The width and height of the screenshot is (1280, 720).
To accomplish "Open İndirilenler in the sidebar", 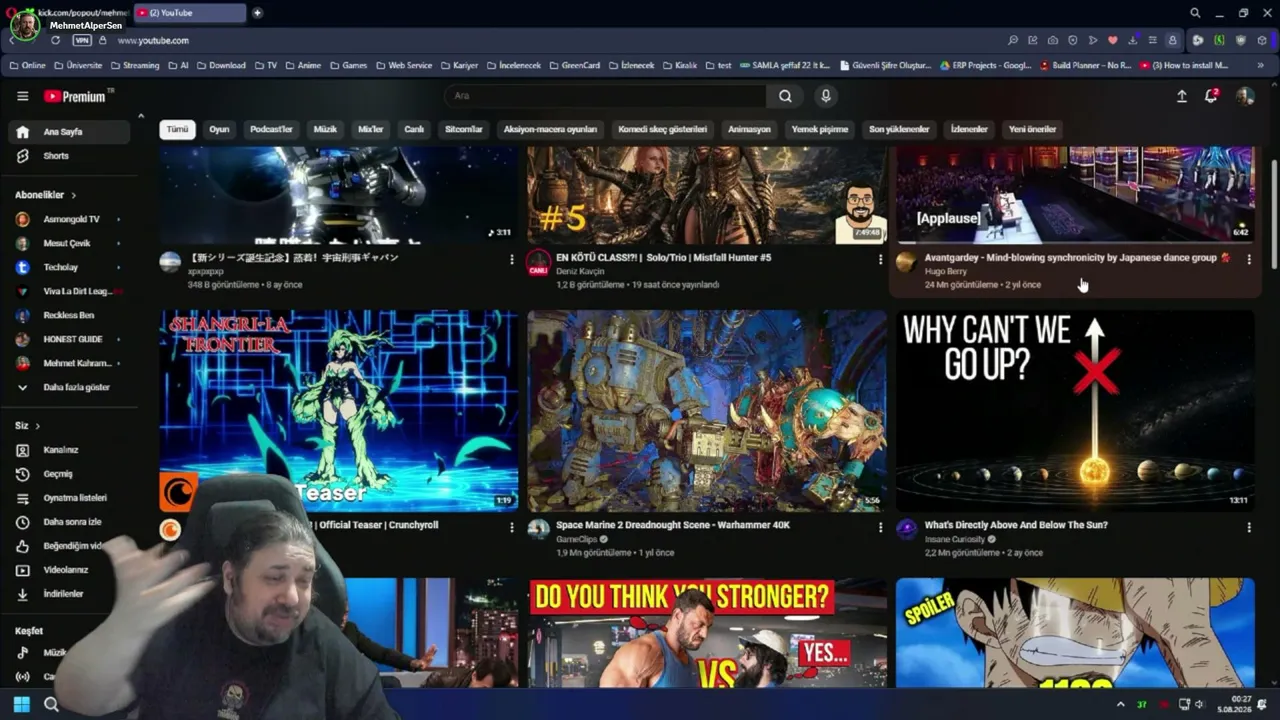I will point(69,594).
